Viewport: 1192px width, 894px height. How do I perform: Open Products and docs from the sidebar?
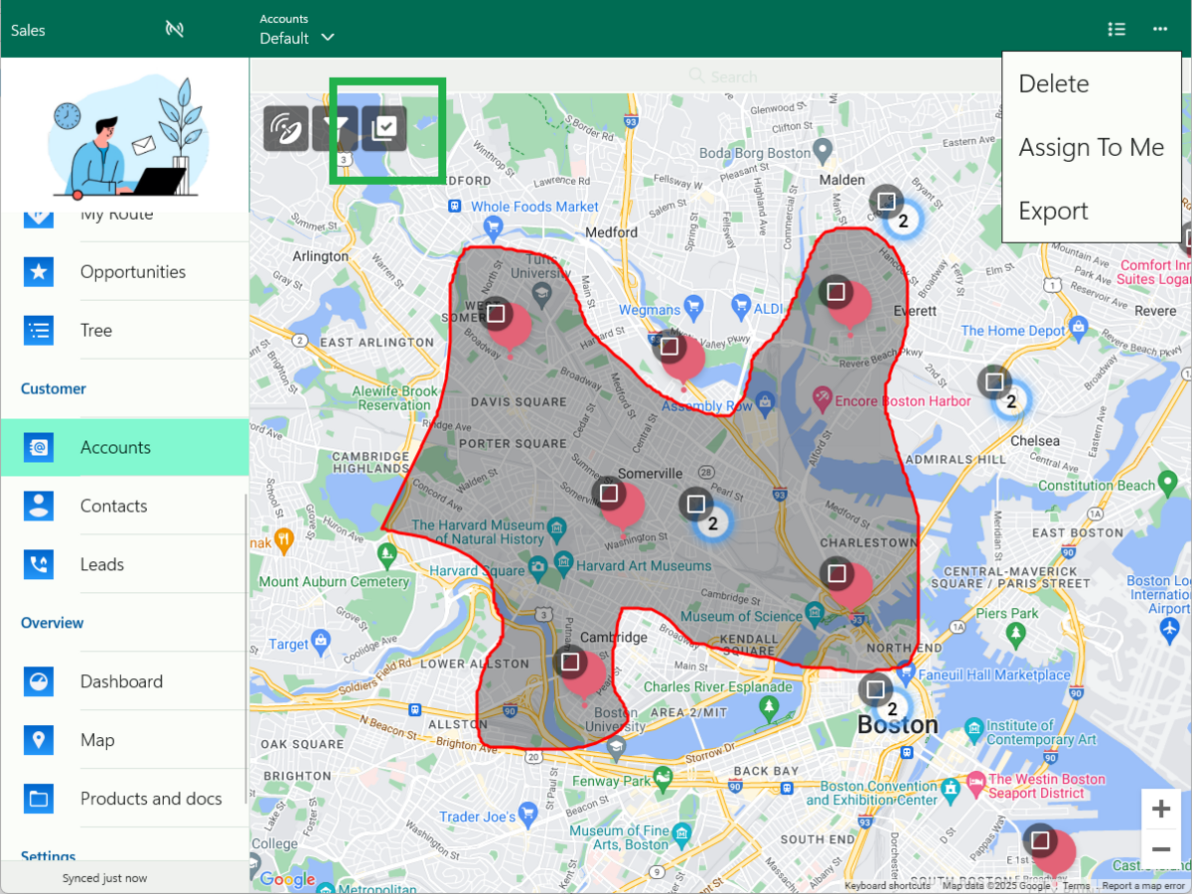tap(150, 798)
